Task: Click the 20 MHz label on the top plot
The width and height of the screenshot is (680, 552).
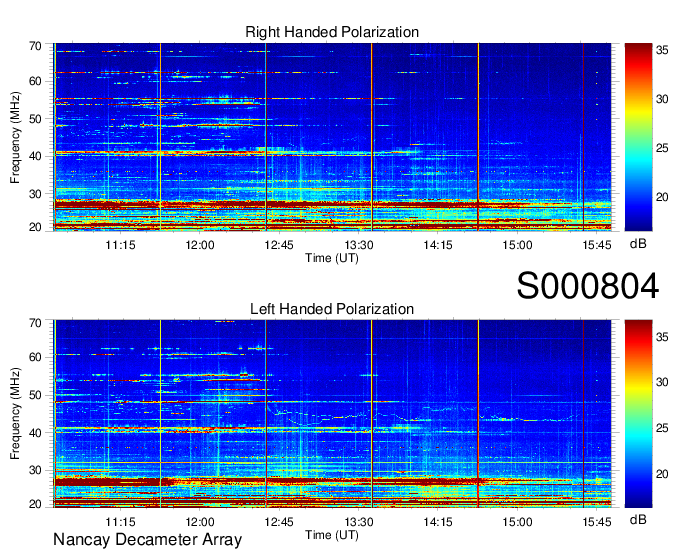Action: pos(35,227)
